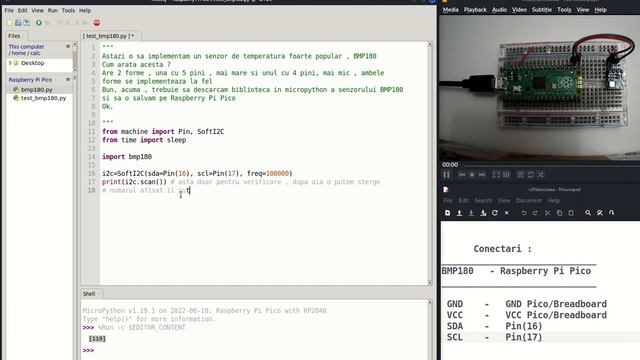Click Mousepad save-as icon
The width and height of the screenshot is (640, 360).
(x=483, y=213)
